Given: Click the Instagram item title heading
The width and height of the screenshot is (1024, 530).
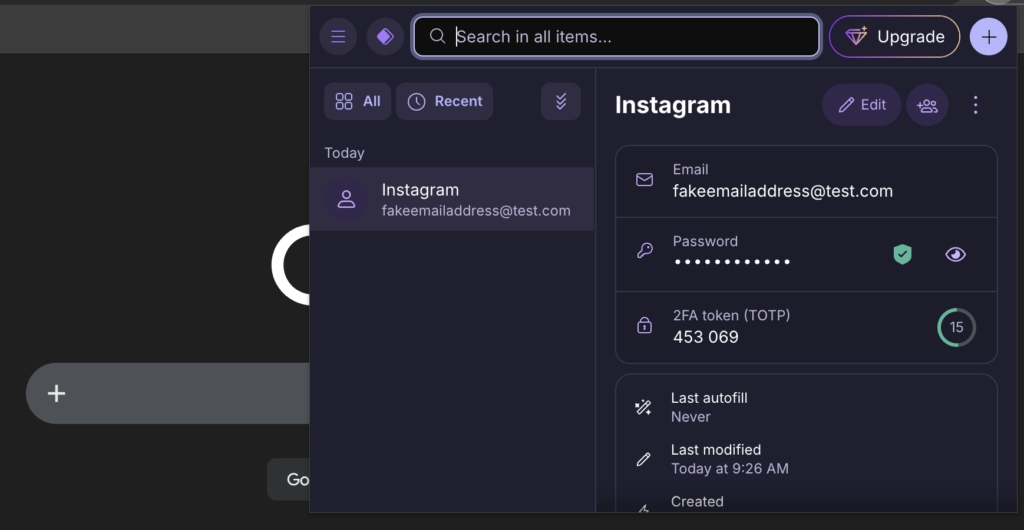Looking at the screenshot, I should tap(673, 105).
